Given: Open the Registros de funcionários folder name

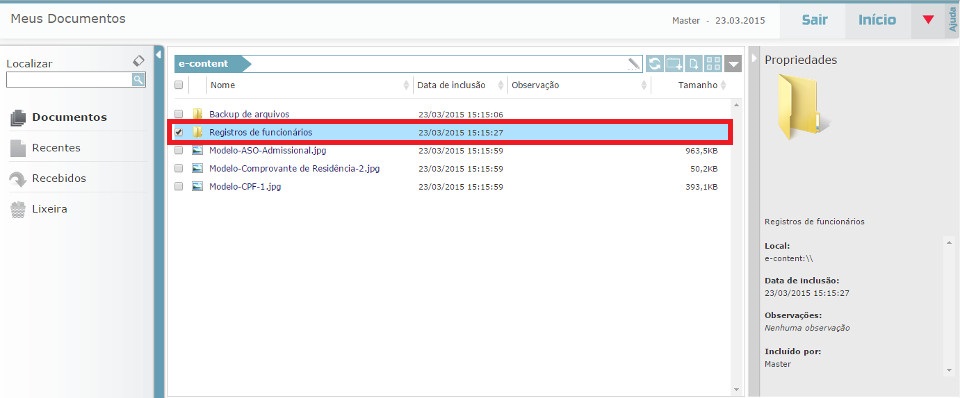Looking at the screenshot, I should tap(261, 132).
